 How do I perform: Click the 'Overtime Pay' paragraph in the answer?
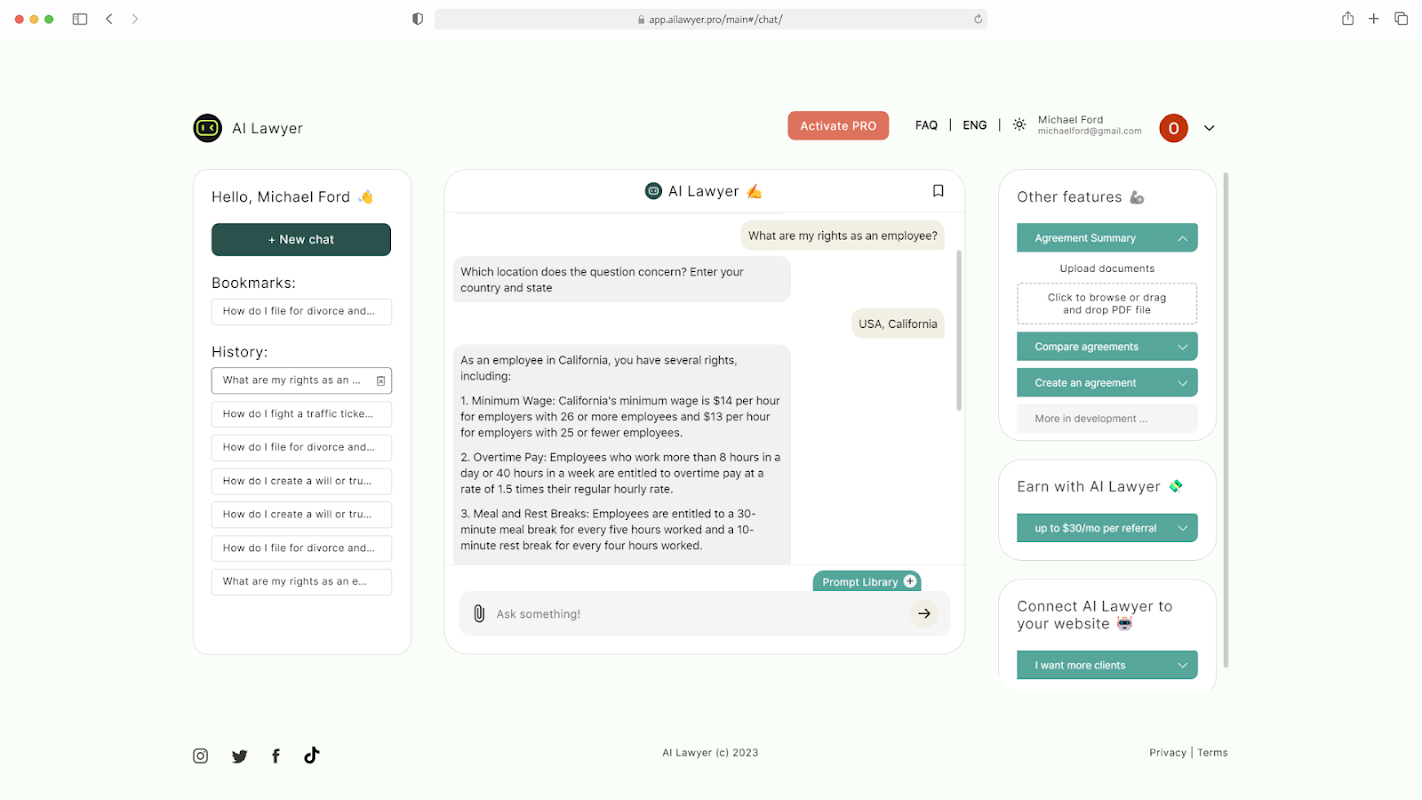(x=620, y=473)
